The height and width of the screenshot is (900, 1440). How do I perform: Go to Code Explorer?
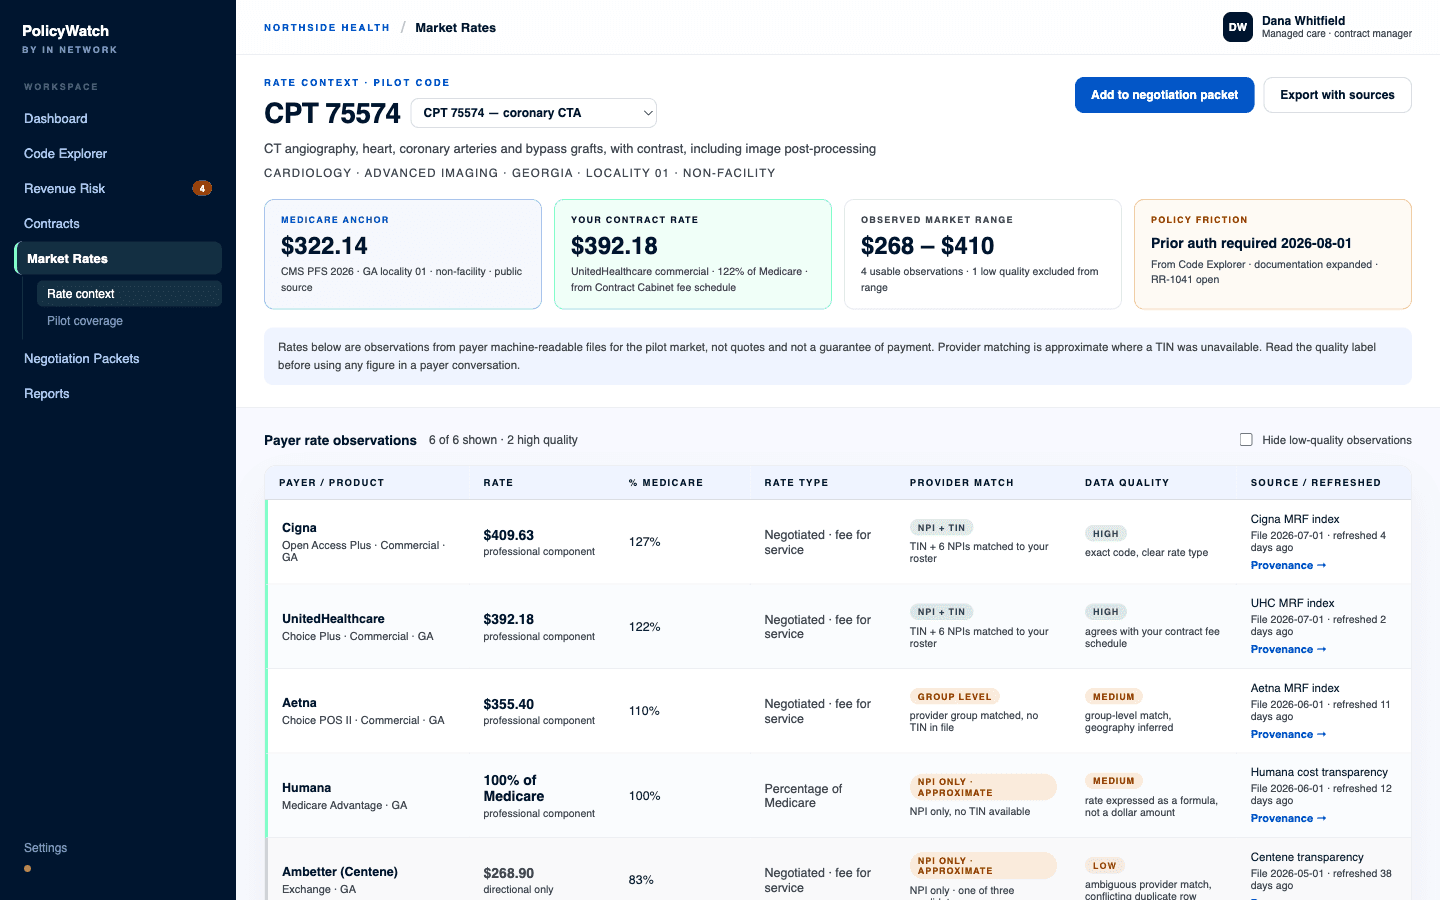coord(118,153)
